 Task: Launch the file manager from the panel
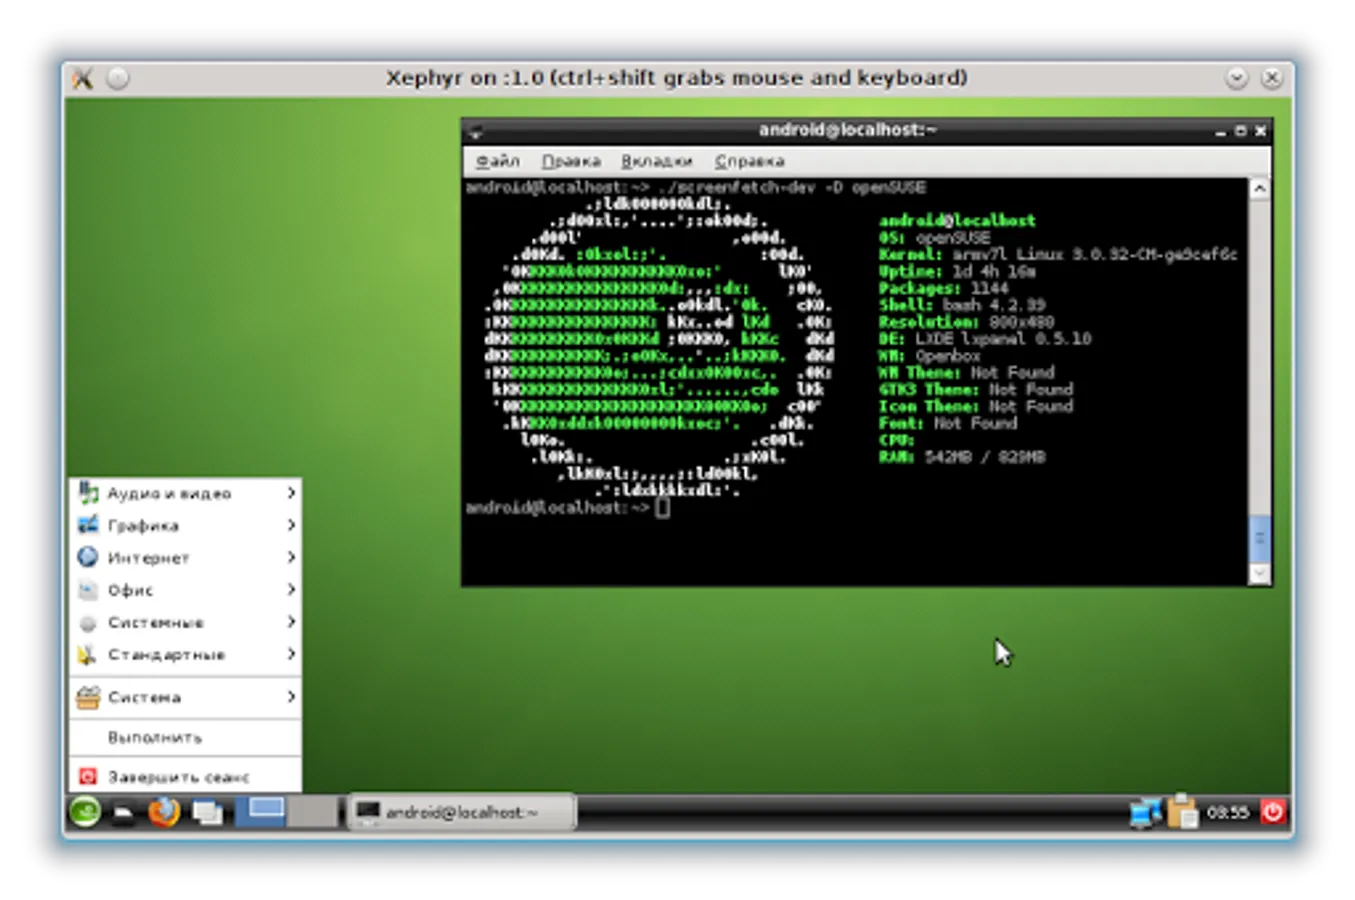124,813
